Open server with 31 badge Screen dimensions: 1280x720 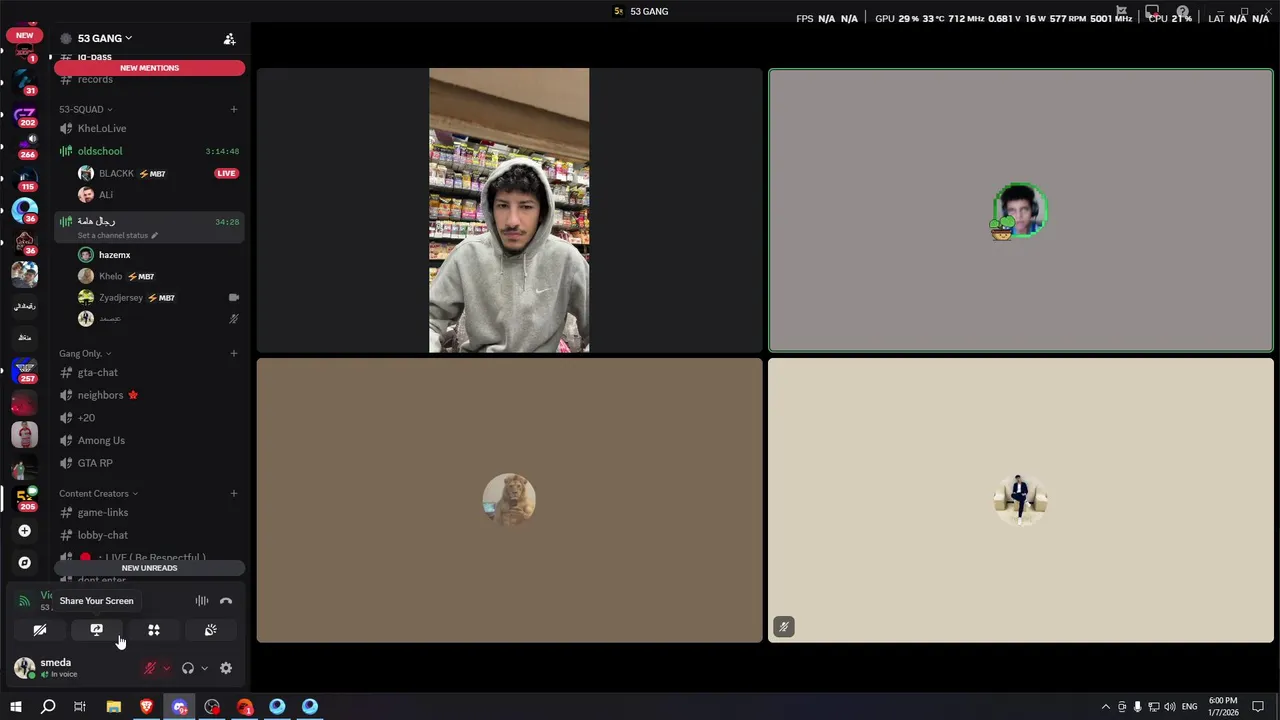point(25,84)
